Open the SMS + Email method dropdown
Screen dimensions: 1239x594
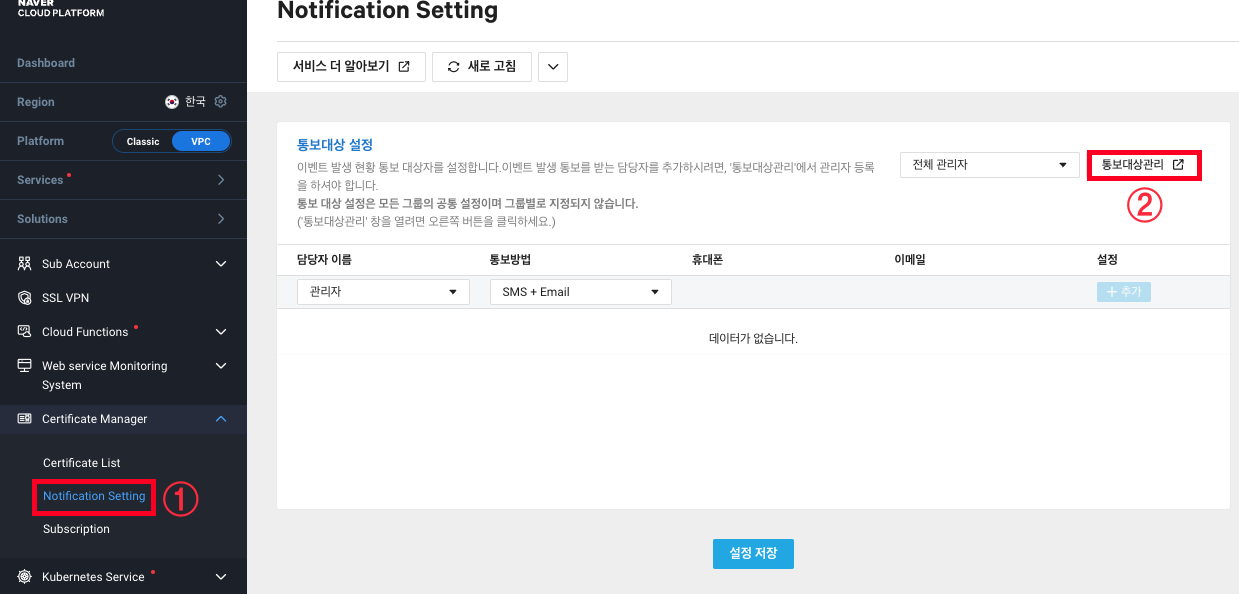tap(580, 292)
